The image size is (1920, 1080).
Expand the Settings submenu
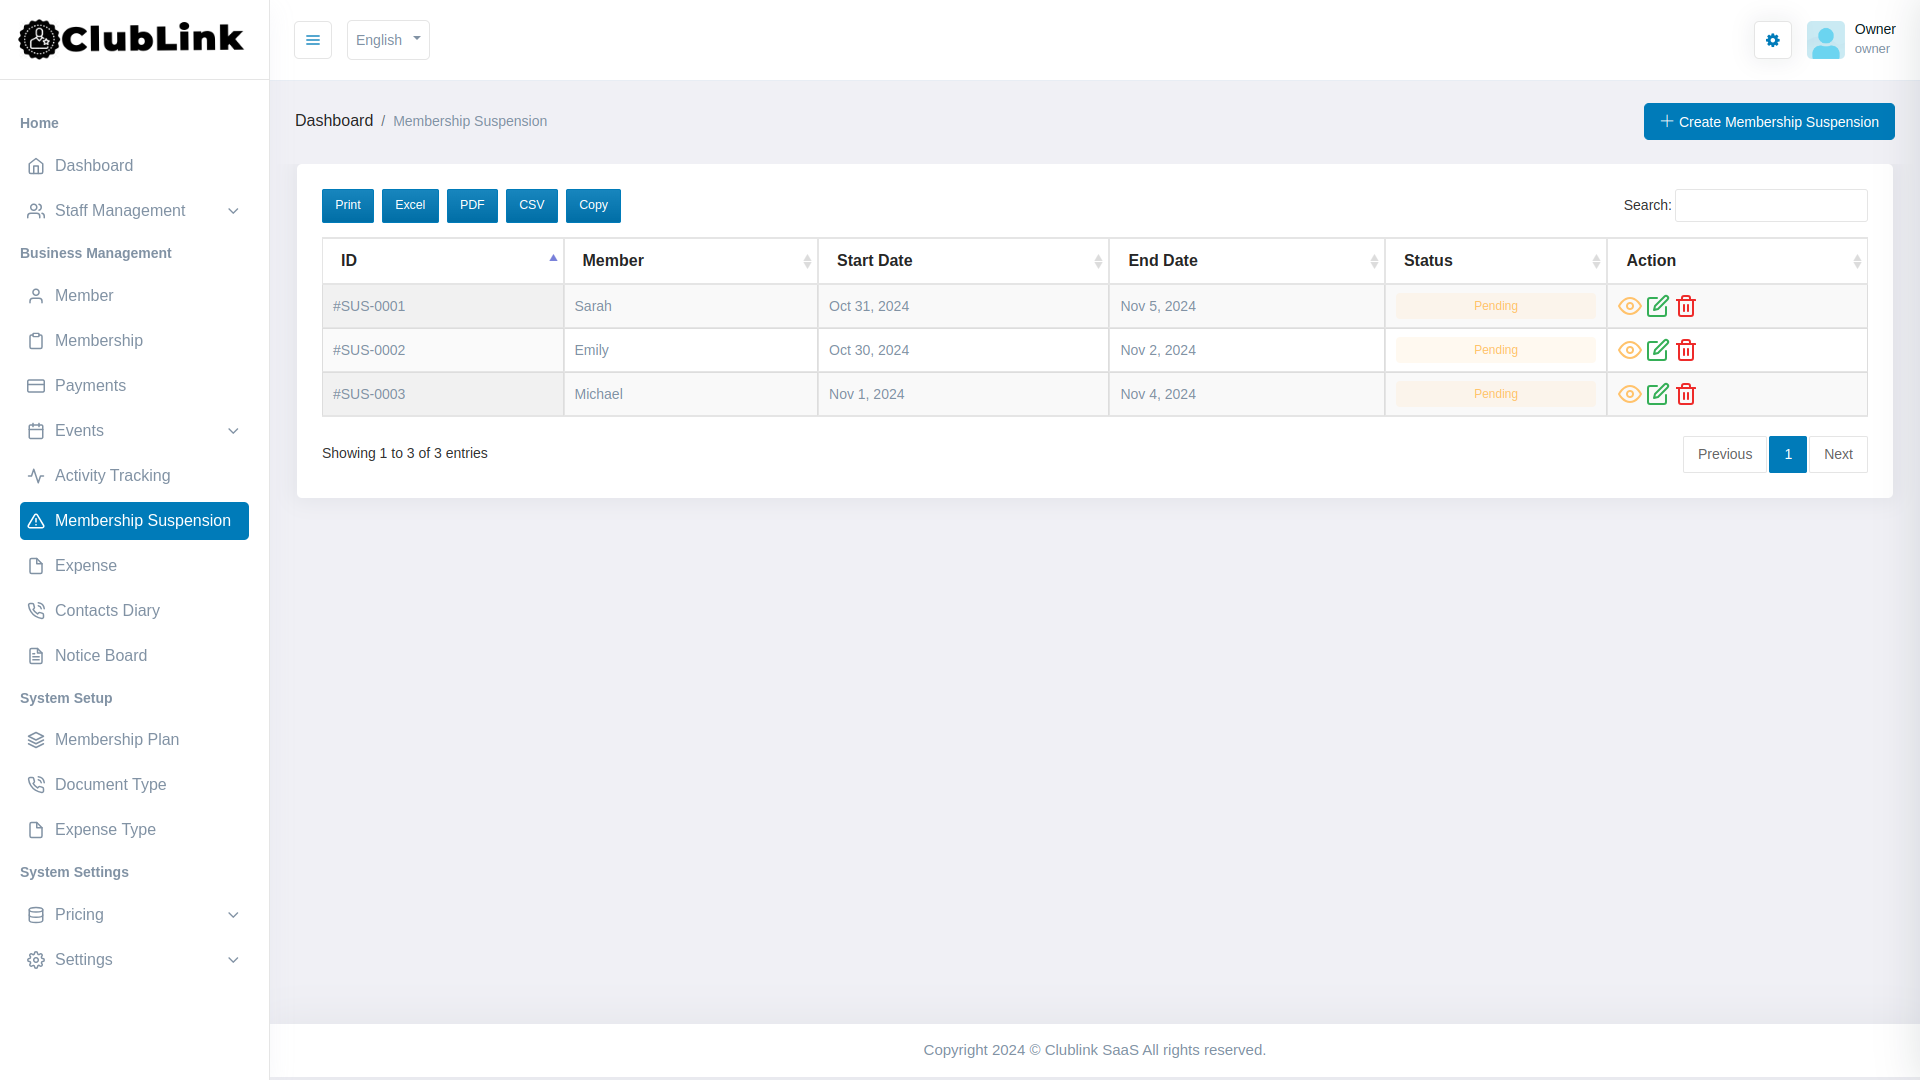coord(234,960)
